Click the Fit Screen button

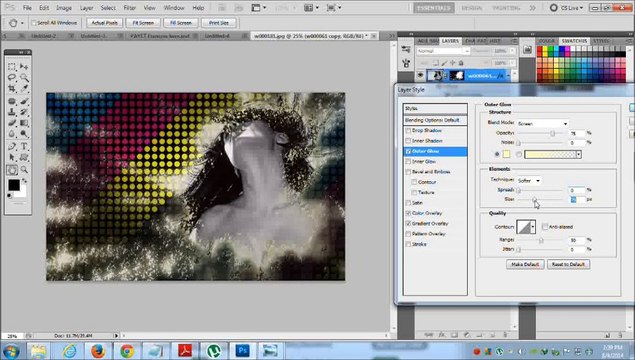143,23
